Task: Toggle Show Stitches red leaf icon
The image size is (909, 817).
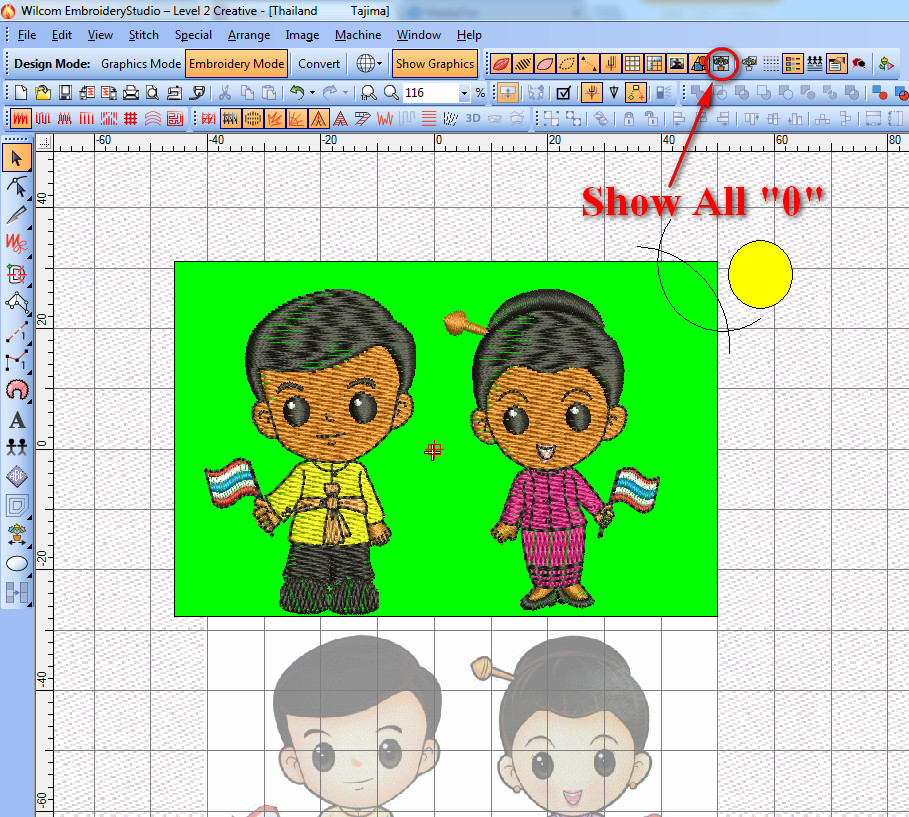Action: coord(501,64)
